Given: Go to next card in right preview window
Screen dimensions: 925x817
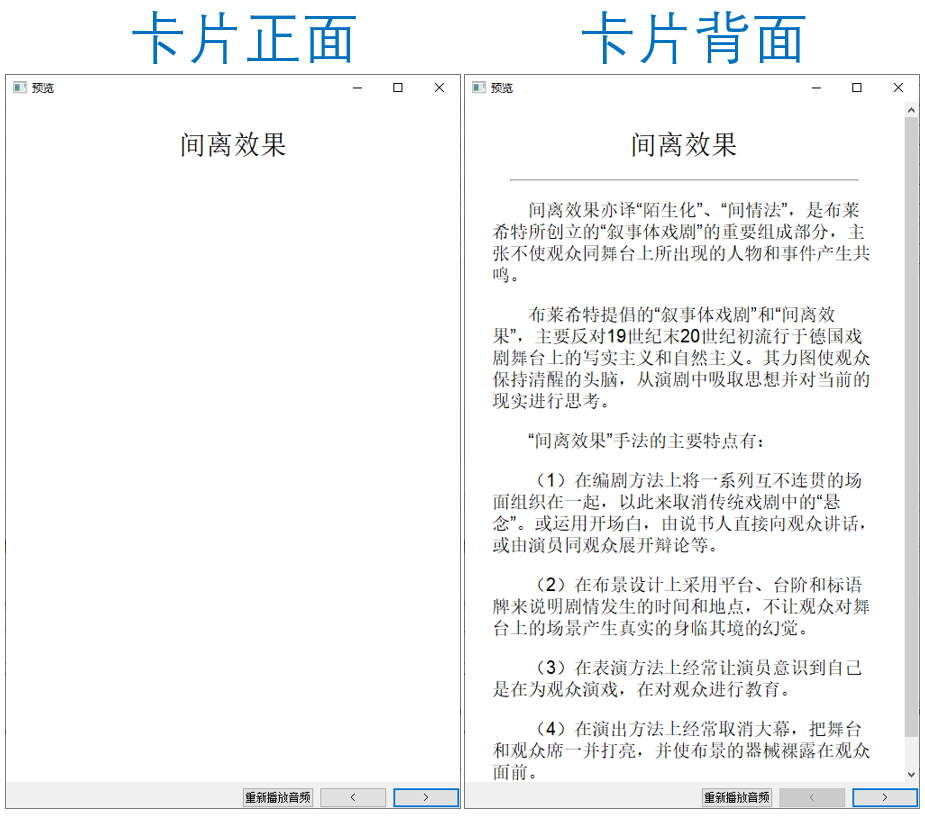Looking at the screenshot, I should tap(885, 798).
